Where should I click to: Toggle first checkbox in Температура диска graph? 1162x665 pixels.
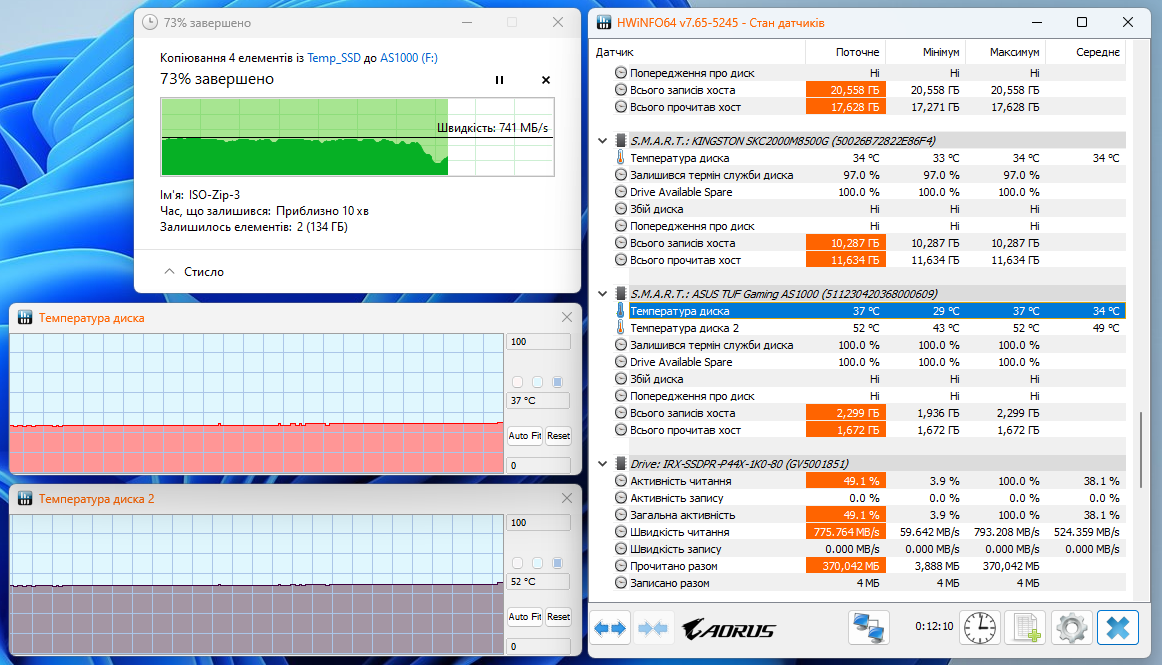[517, 383]
